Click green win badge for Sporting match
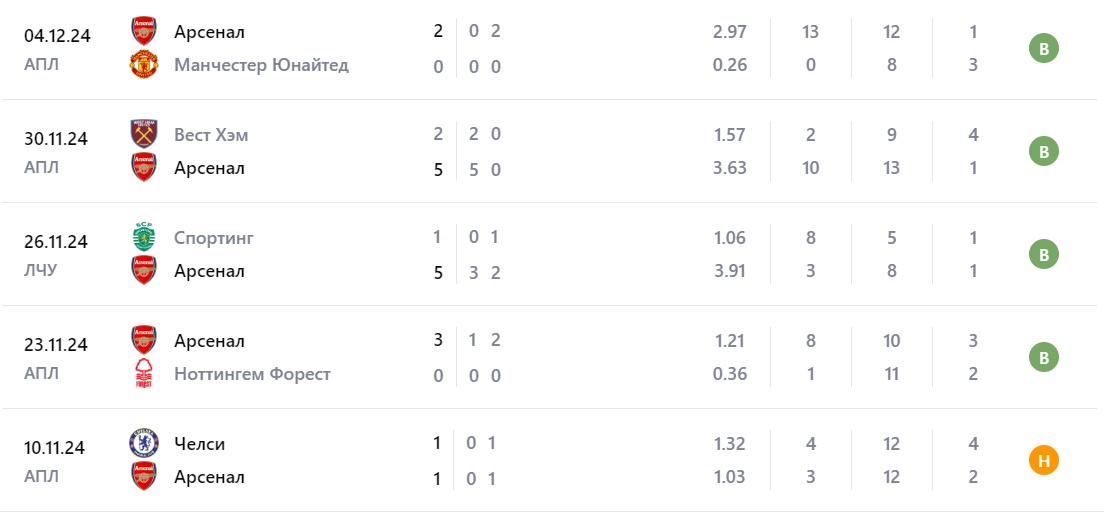 coord(1044,254)
